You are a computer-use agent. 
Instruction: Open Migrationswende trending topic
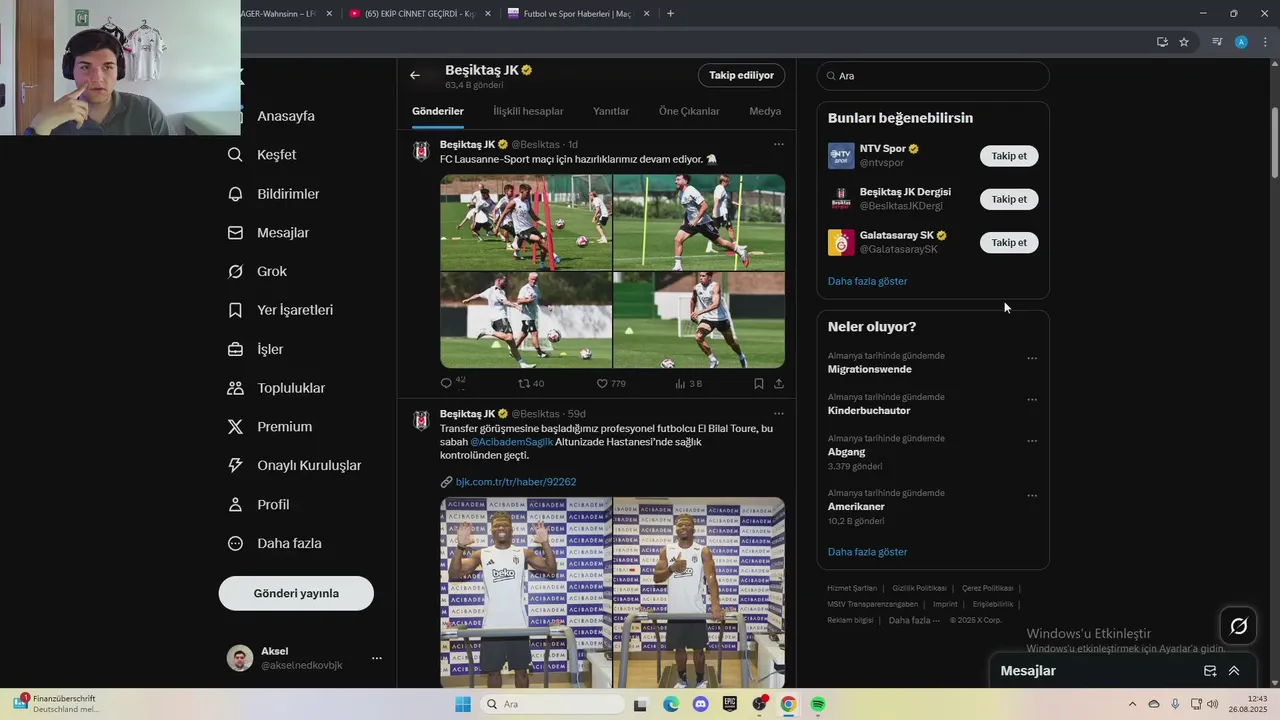[870, 370]
